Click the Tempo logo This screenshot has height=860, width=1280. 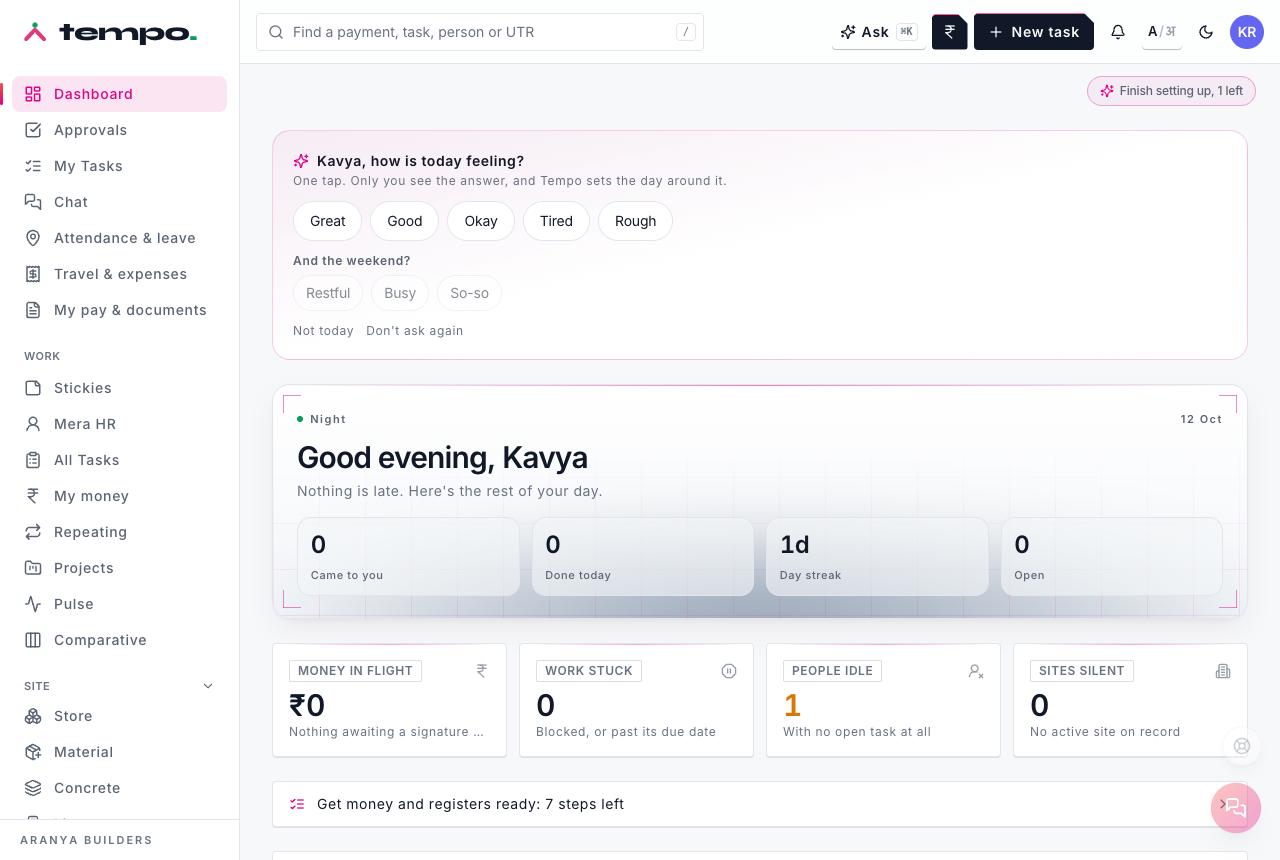(x=110, y=32)
